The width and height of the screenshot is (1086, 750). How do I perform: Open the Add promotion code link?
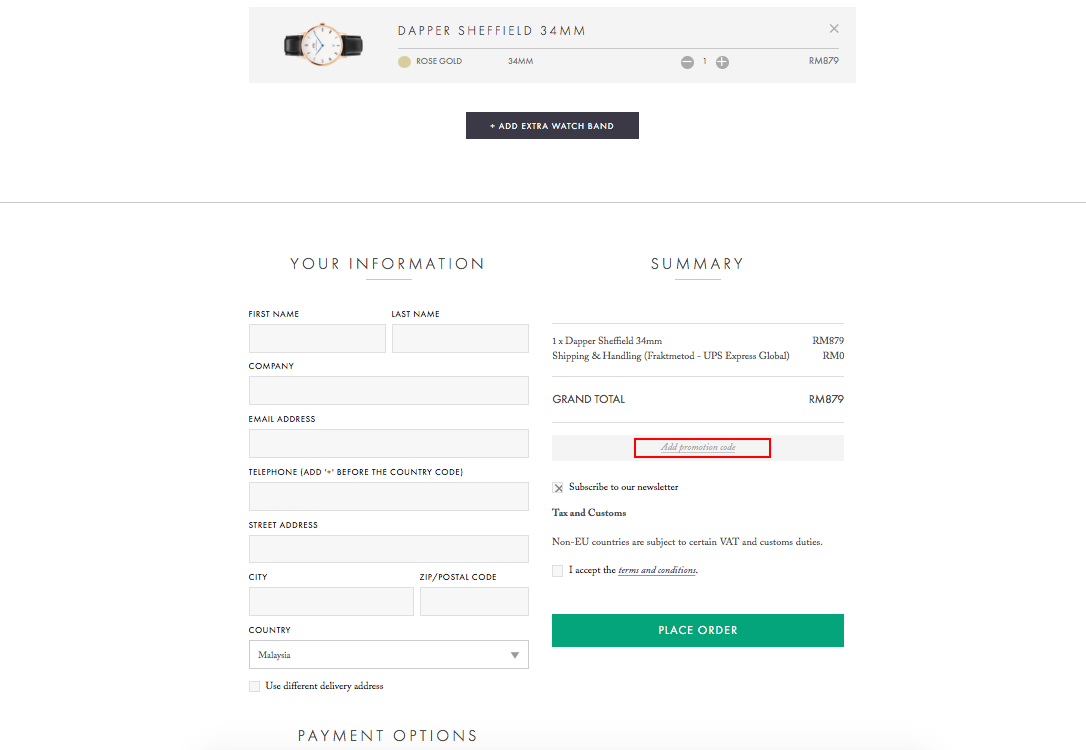(698, 447)
